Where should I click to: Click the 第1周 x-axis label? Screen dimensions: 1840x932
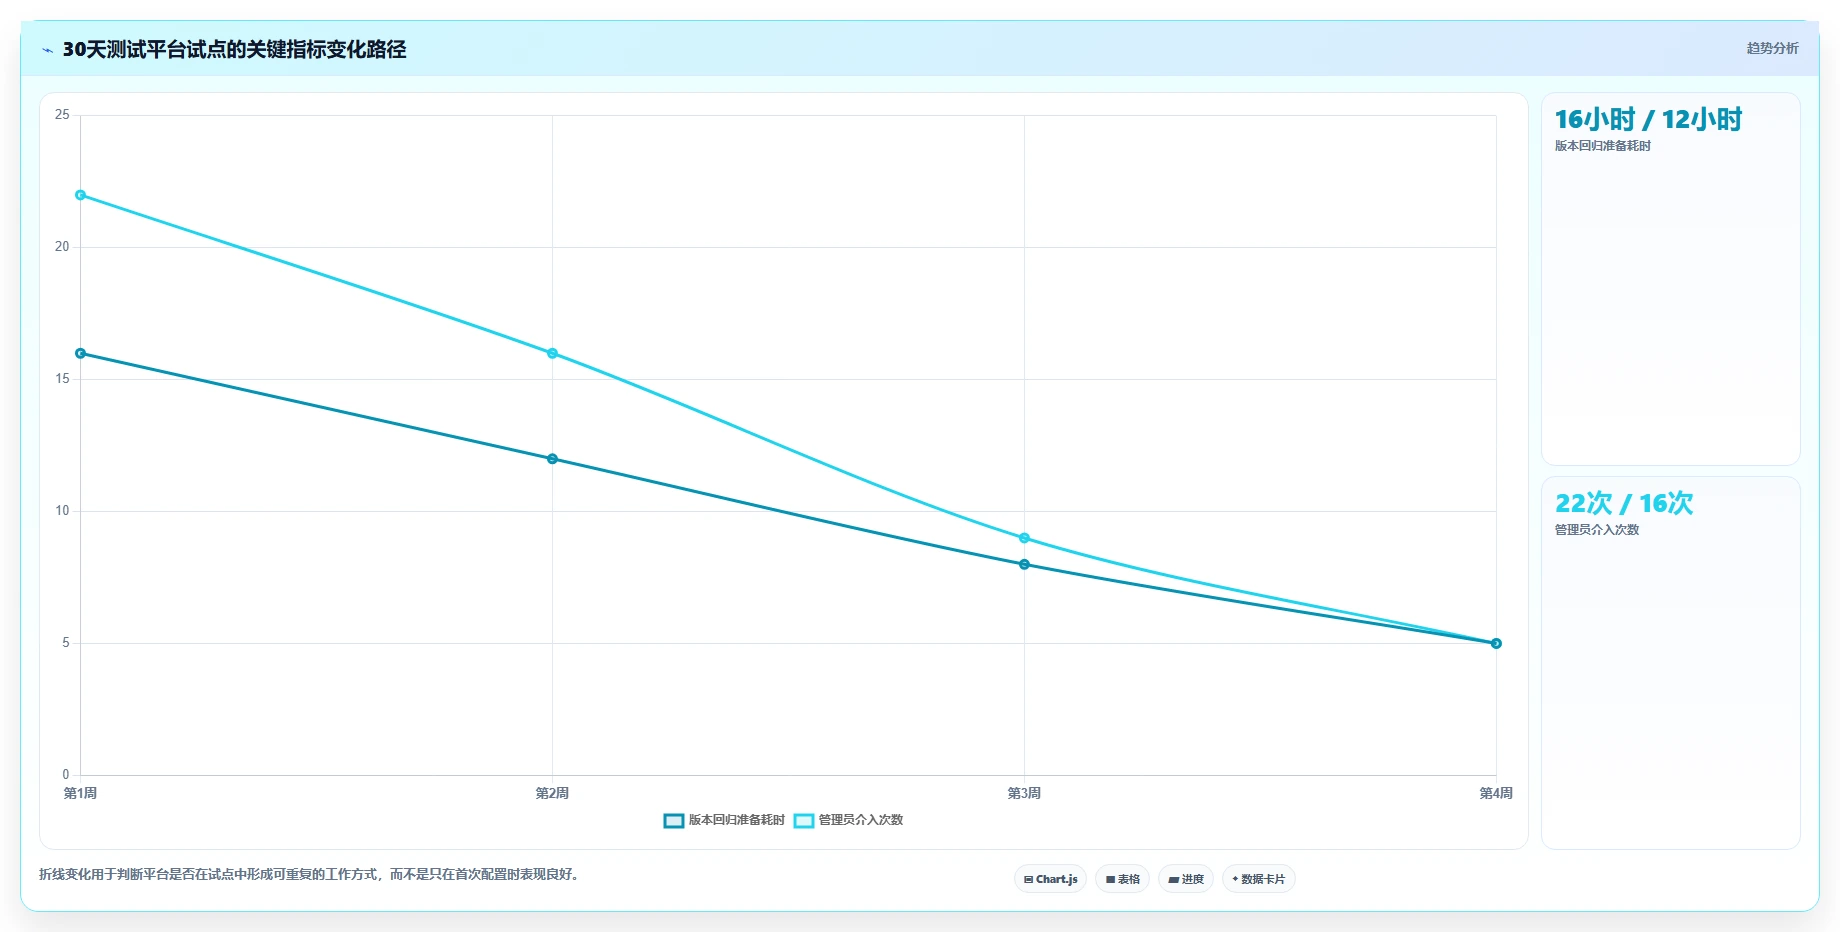80,793
